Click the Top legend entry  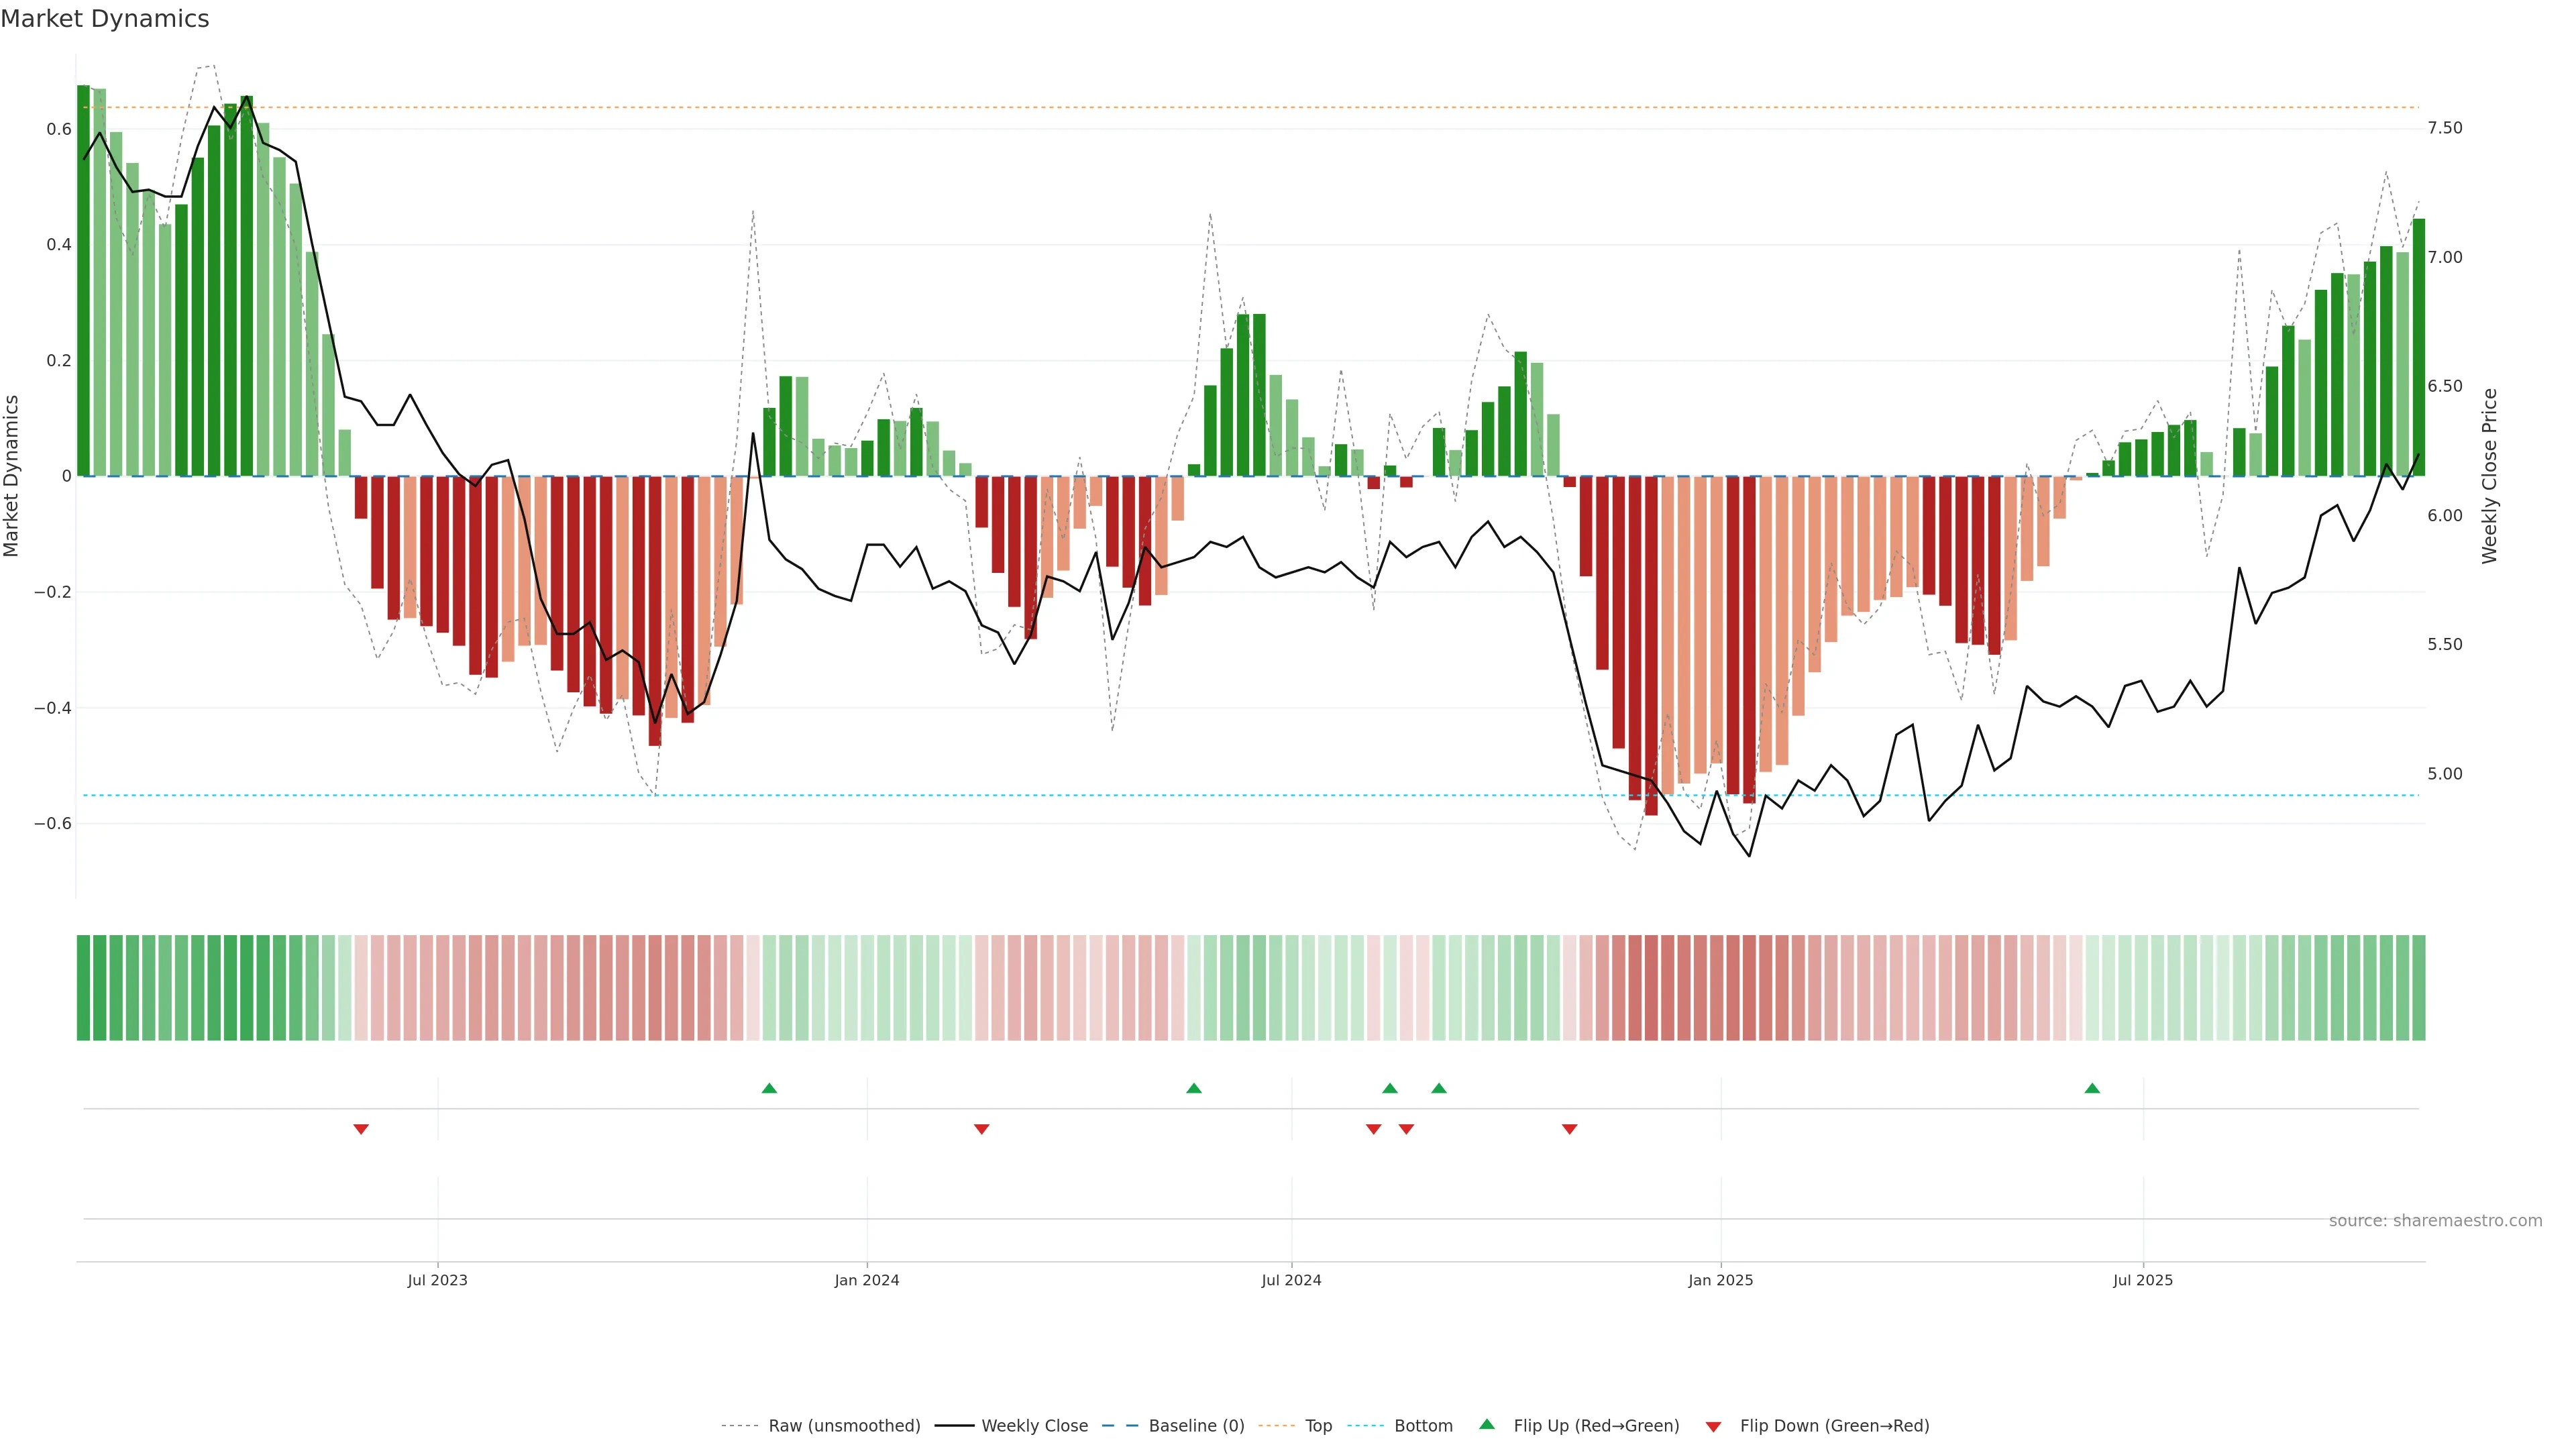(1318, 1426)
